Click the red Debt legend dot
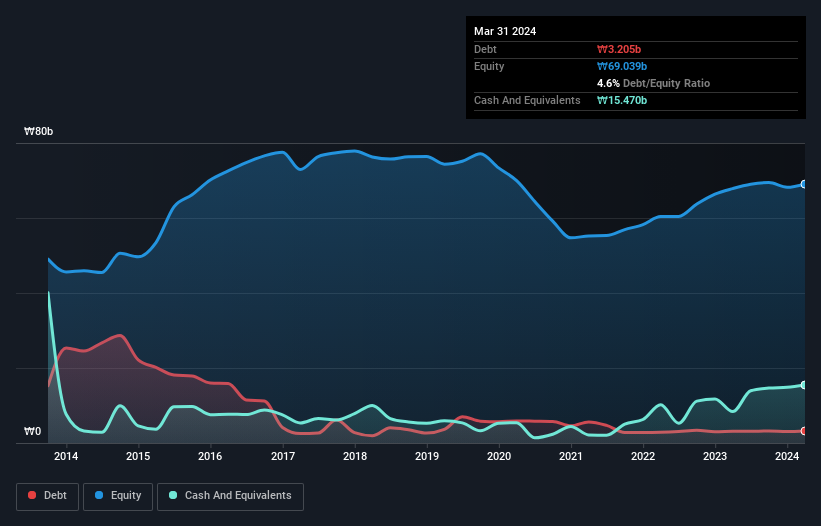 point(32,495)
